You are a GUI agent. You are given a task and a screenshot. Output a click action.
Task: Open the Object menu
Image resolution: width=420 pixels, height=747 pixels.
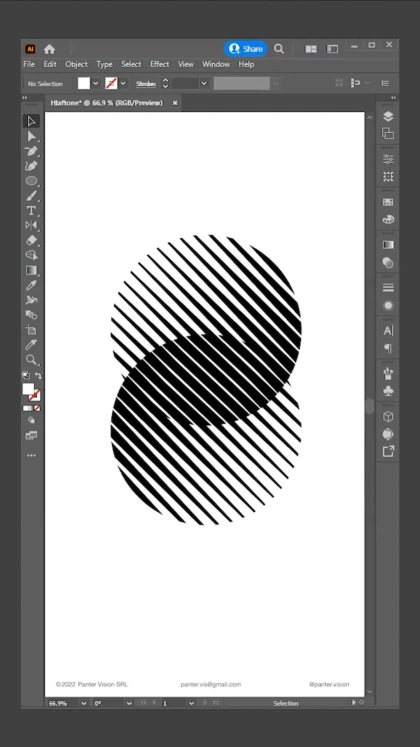coord(76,64)
